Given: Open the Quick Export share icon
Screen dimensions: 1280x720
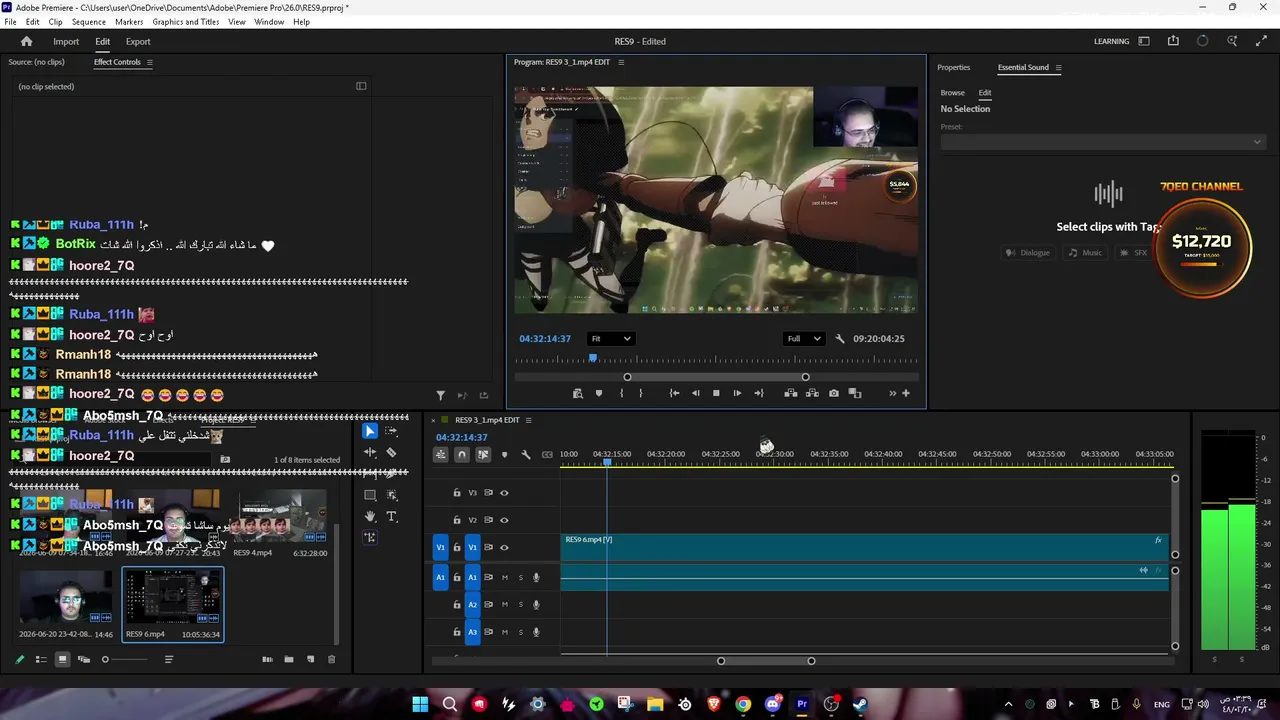Looking at the screenshot, I should [x=1173, y=41].
